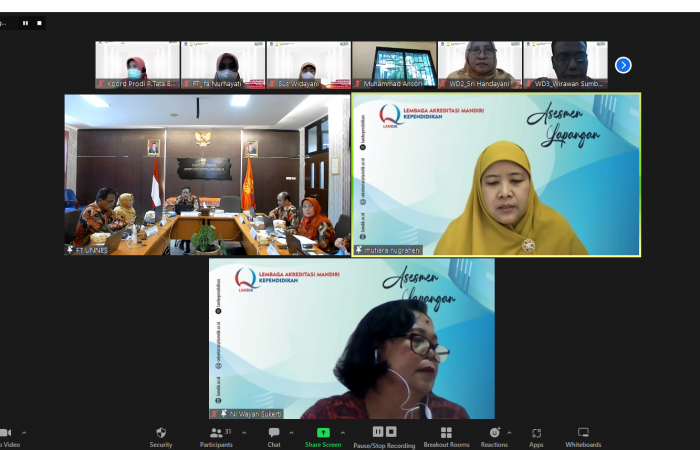Open the Security shield icon
Image resolution: width=700 pixels, height=450 pixels.
click(161, 432)
